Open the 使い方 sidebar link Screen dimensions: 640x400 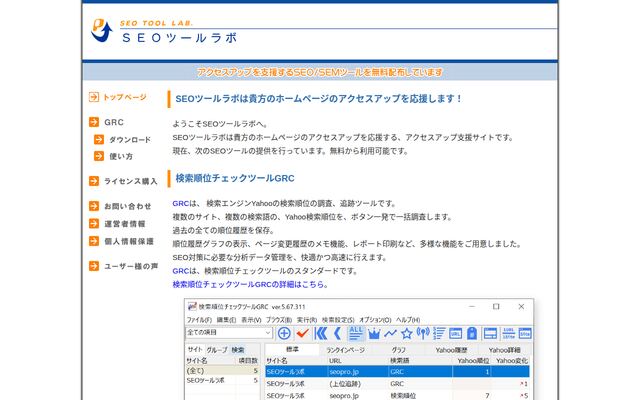pyautogui.click(x=121, y=156)
